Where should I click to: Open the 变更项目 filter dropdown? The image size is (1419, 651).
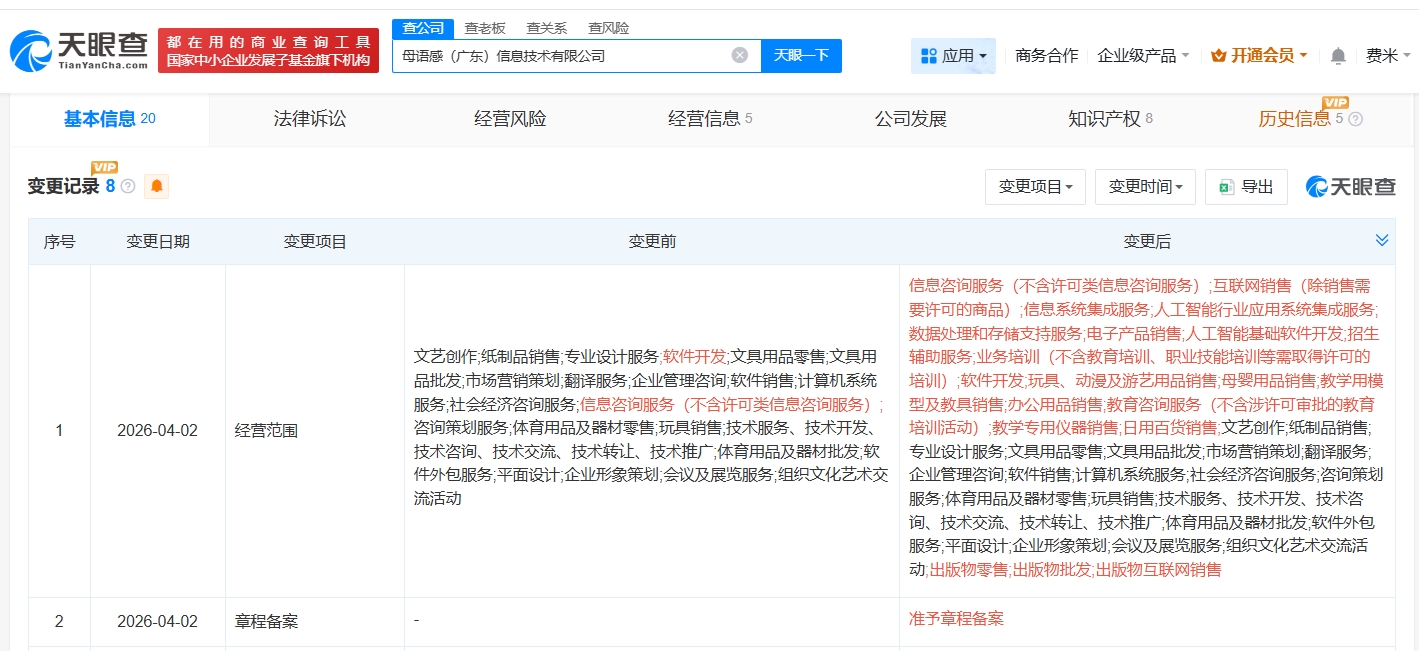point(1035,186)
